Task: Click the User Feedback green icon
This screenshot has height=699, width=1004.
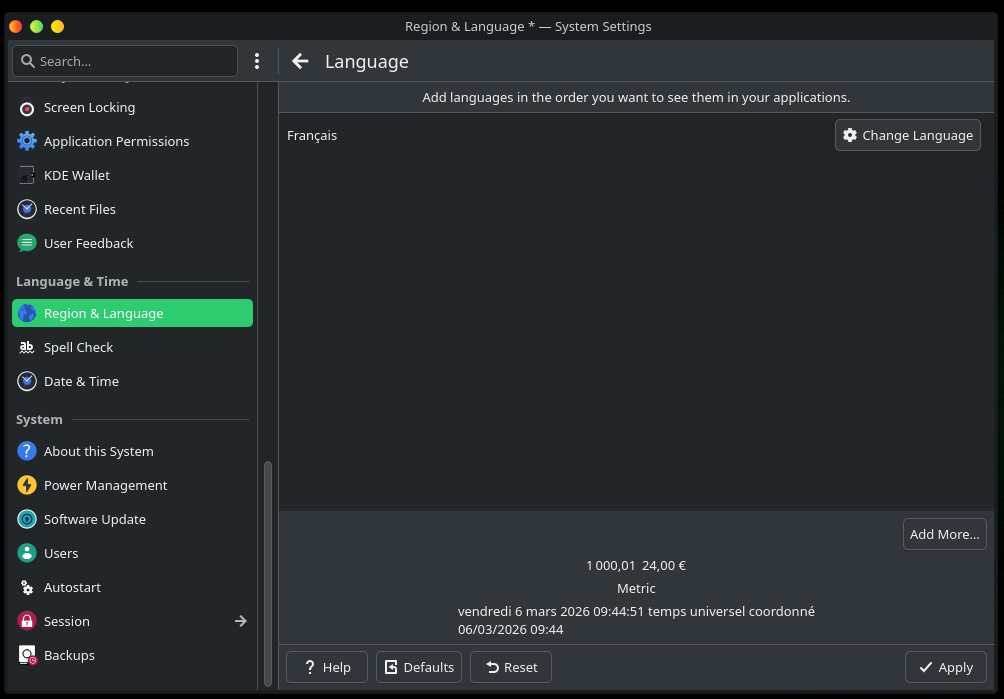Action: tap(27, 244)
